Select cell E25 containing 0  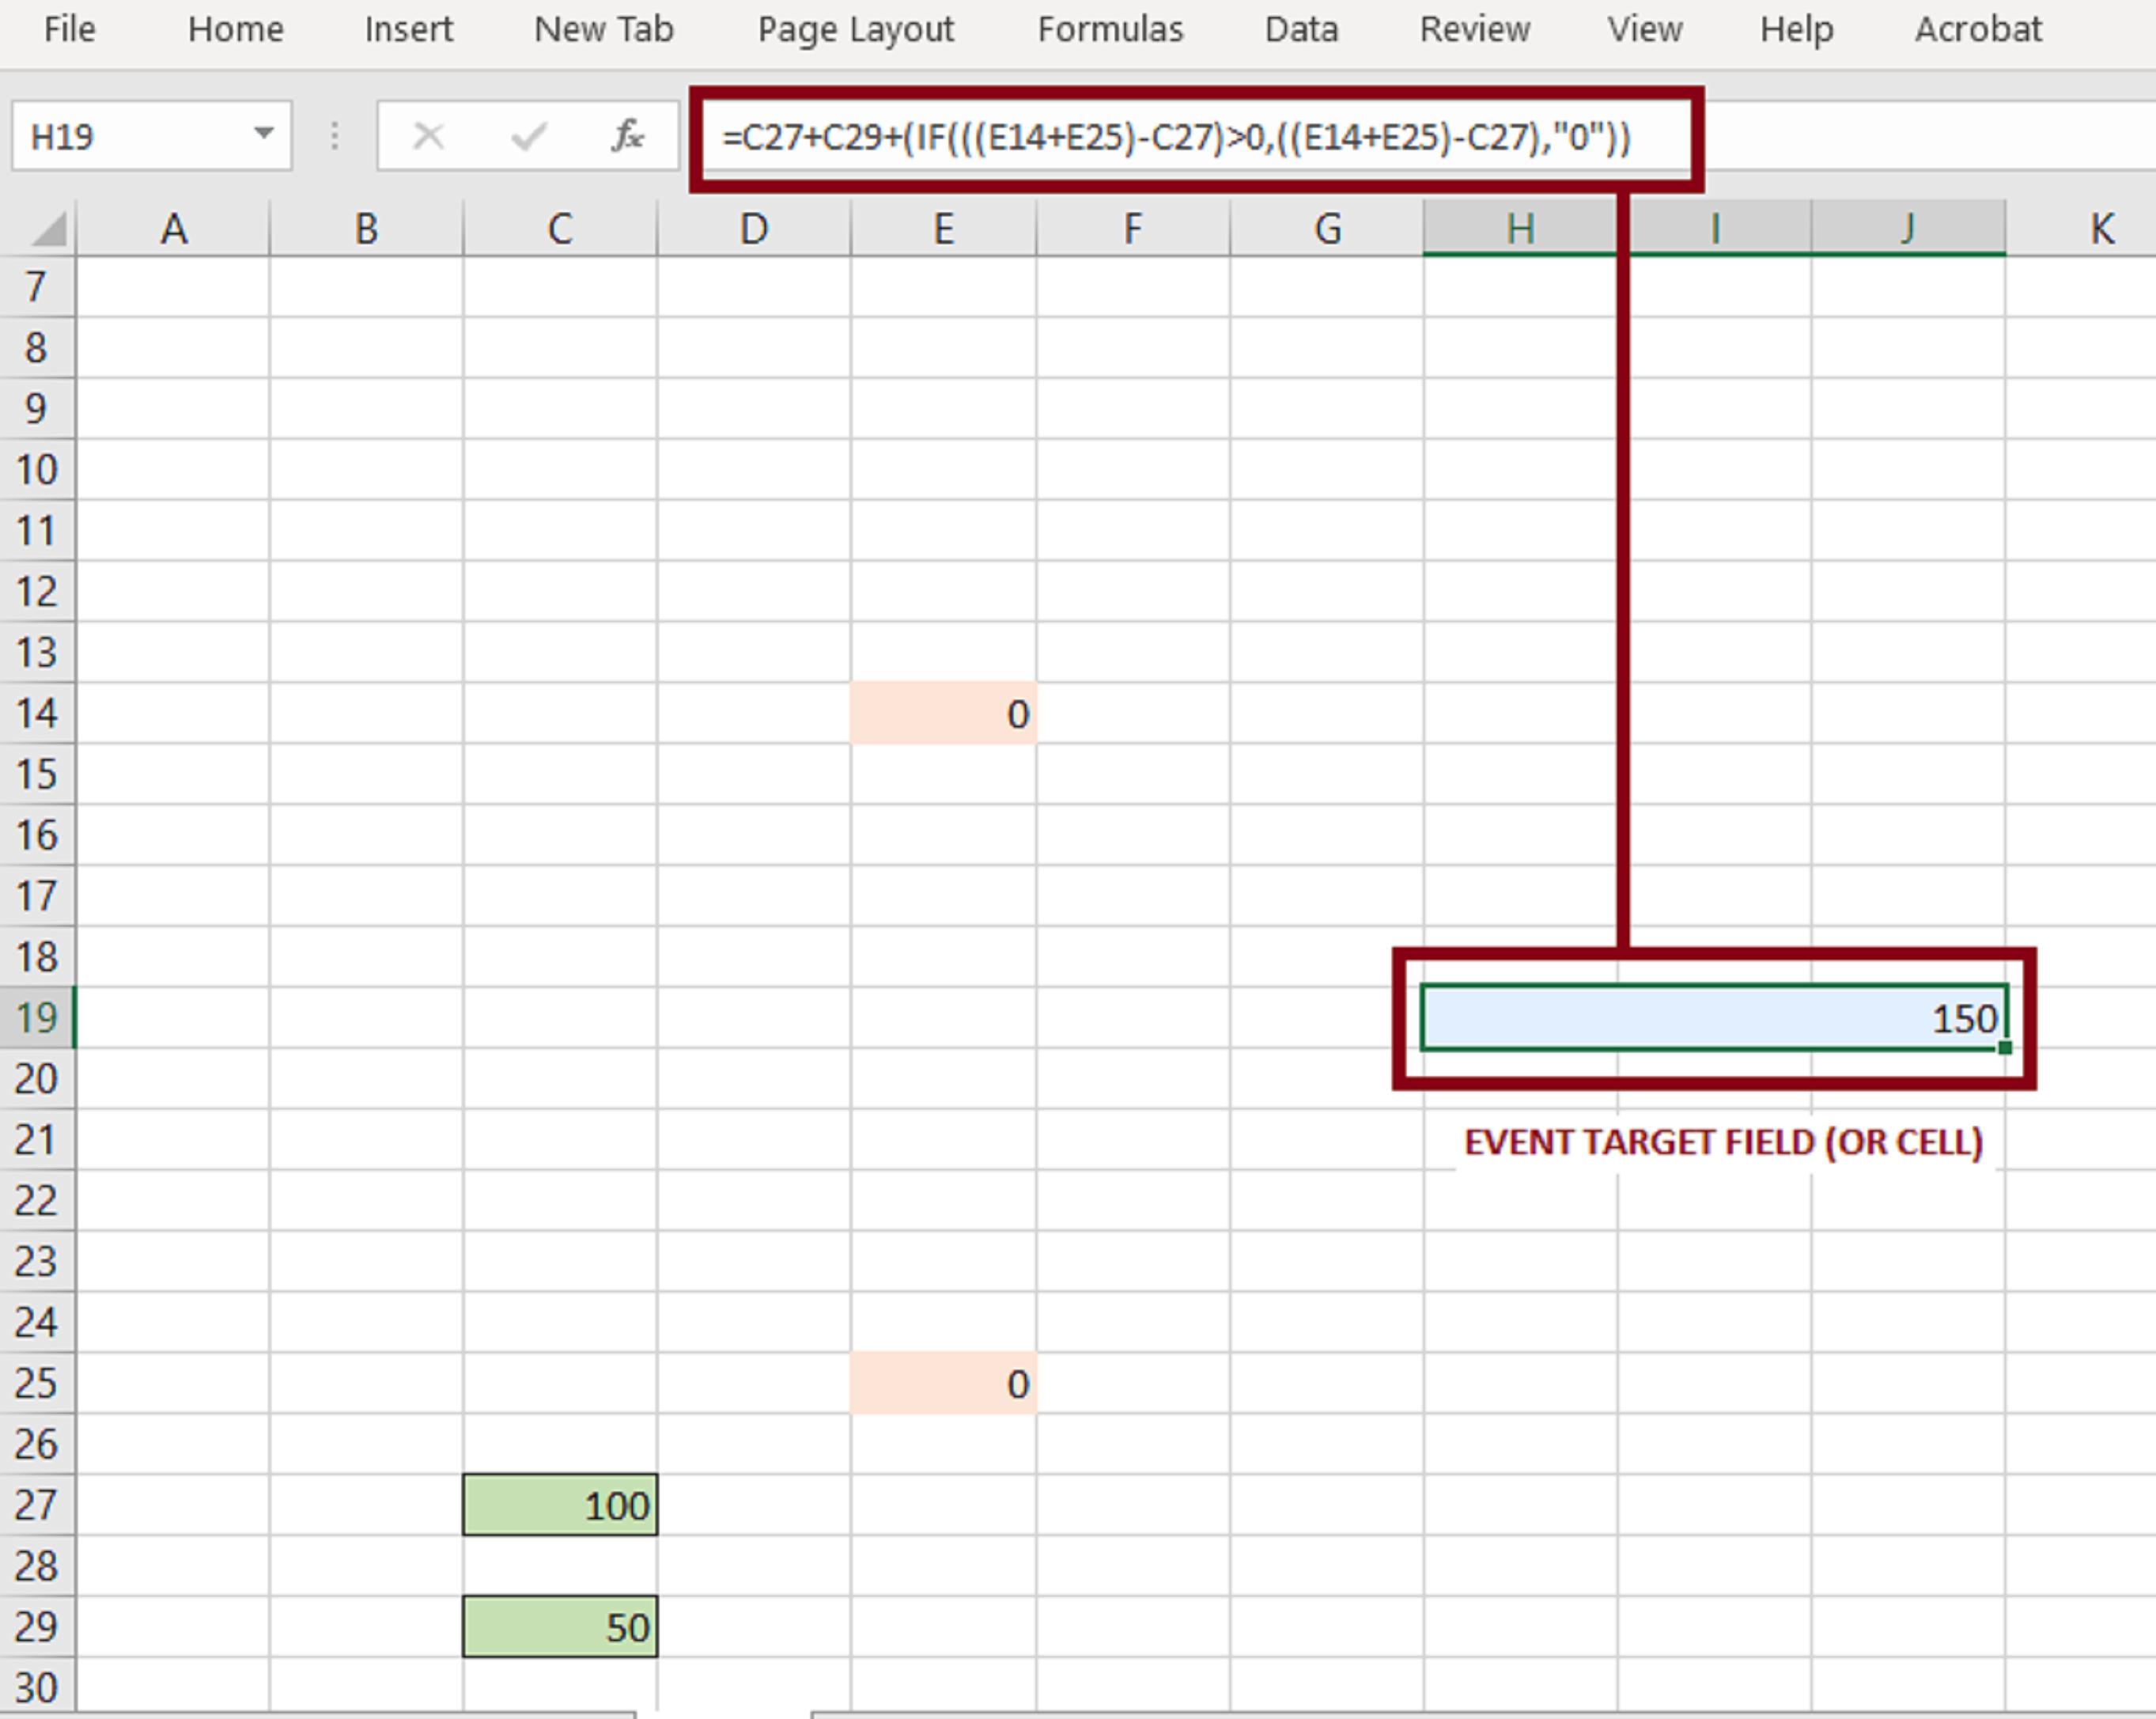[942, 1383]
